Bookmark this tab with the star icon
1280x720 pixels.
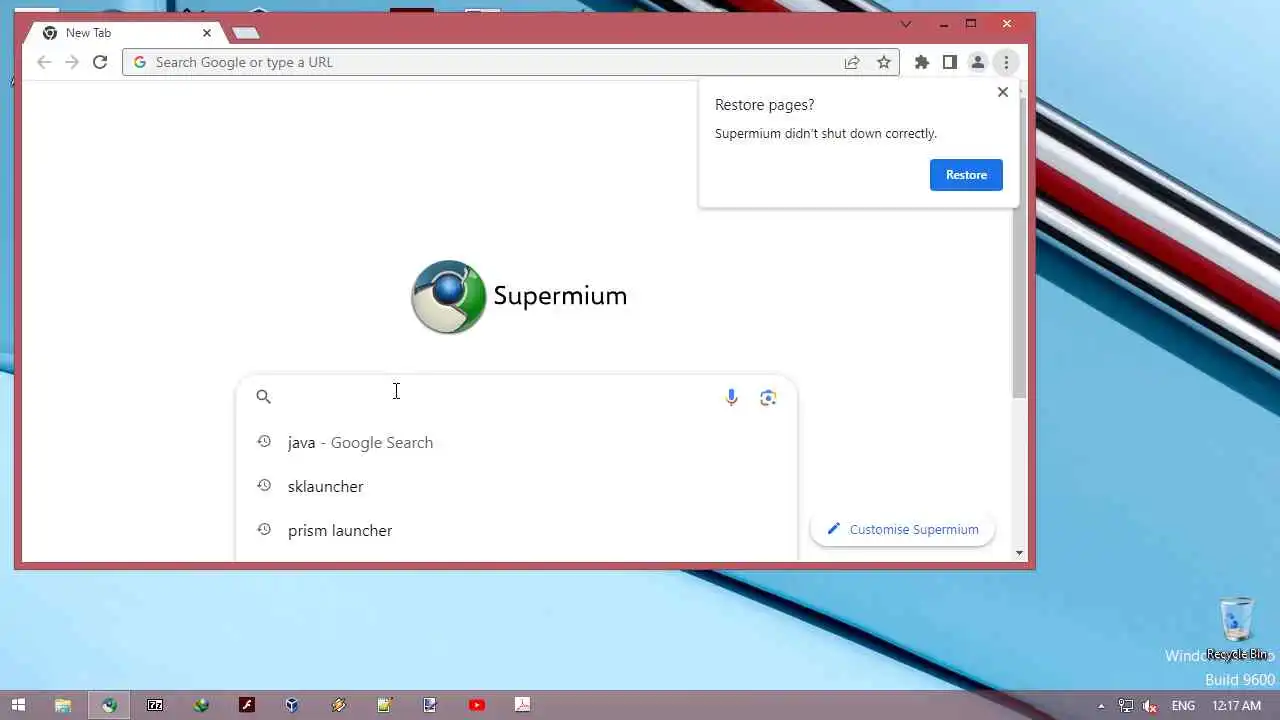click(x=884, y=62)
